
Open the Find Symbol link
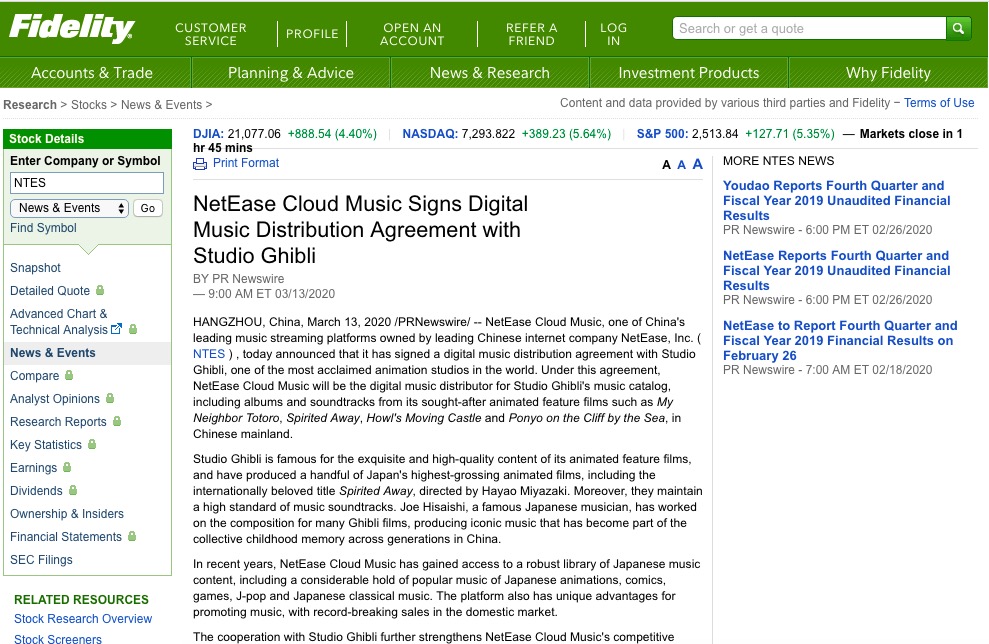(43, 228)
